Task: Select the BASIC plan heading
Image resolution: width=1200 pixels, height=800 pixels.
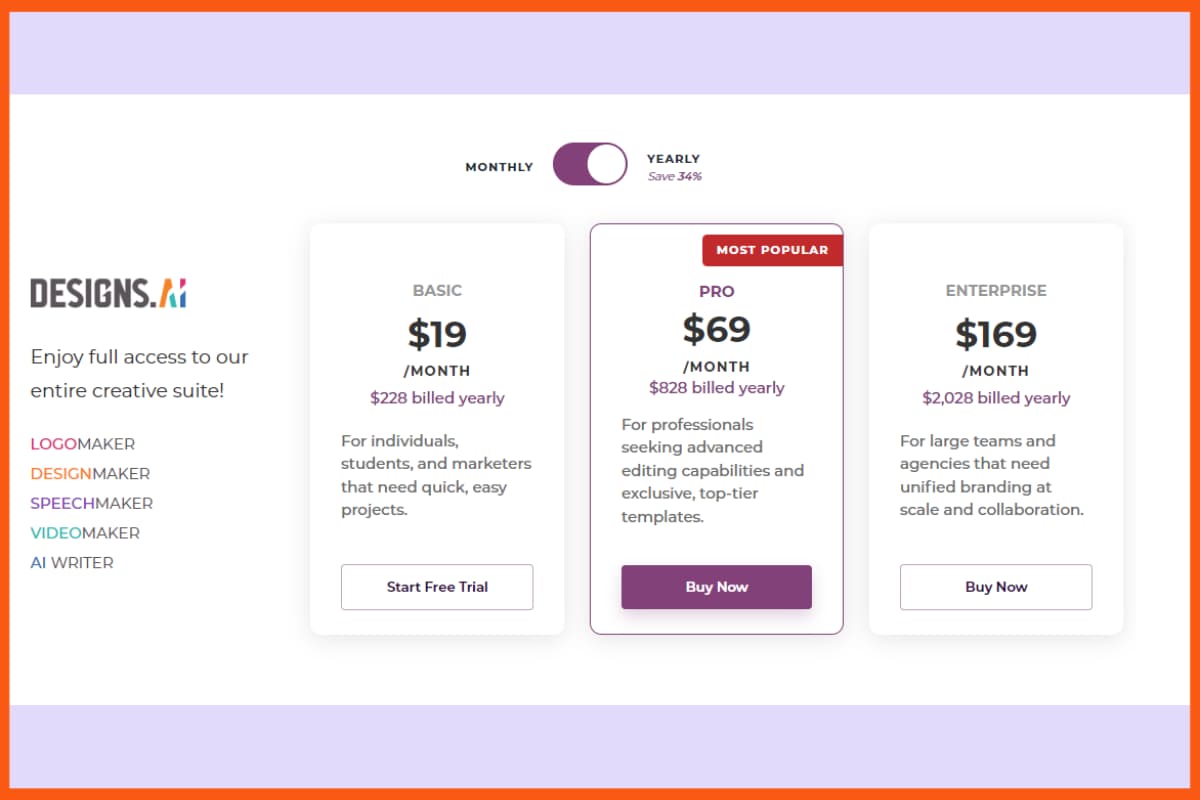Action: point(437,290)
